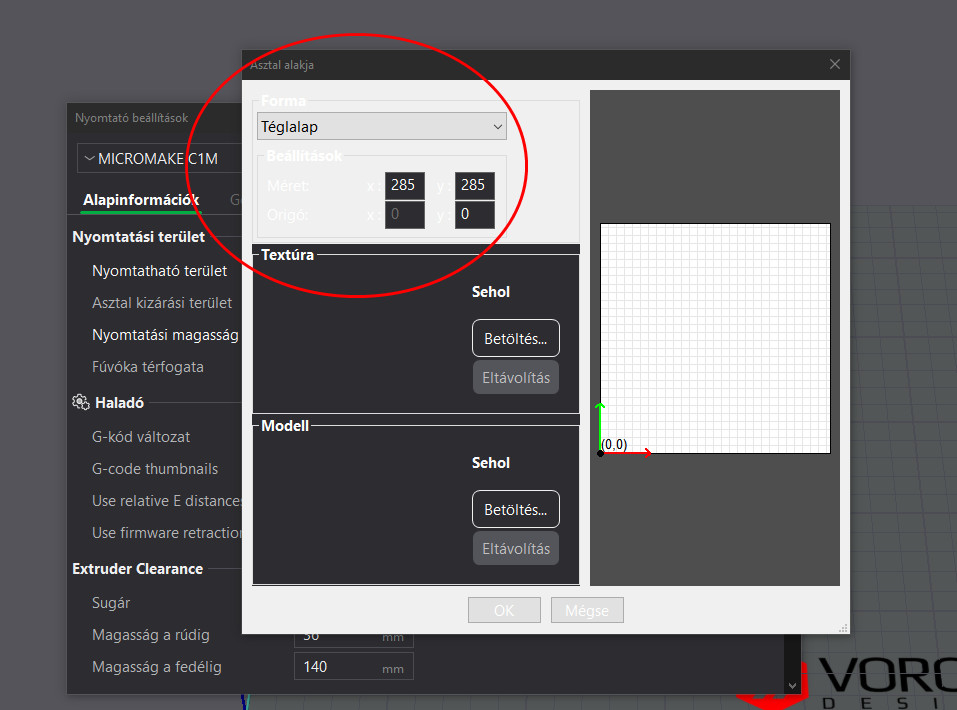Select Asztal kizárási terület in the sidebar

point(162,302)
